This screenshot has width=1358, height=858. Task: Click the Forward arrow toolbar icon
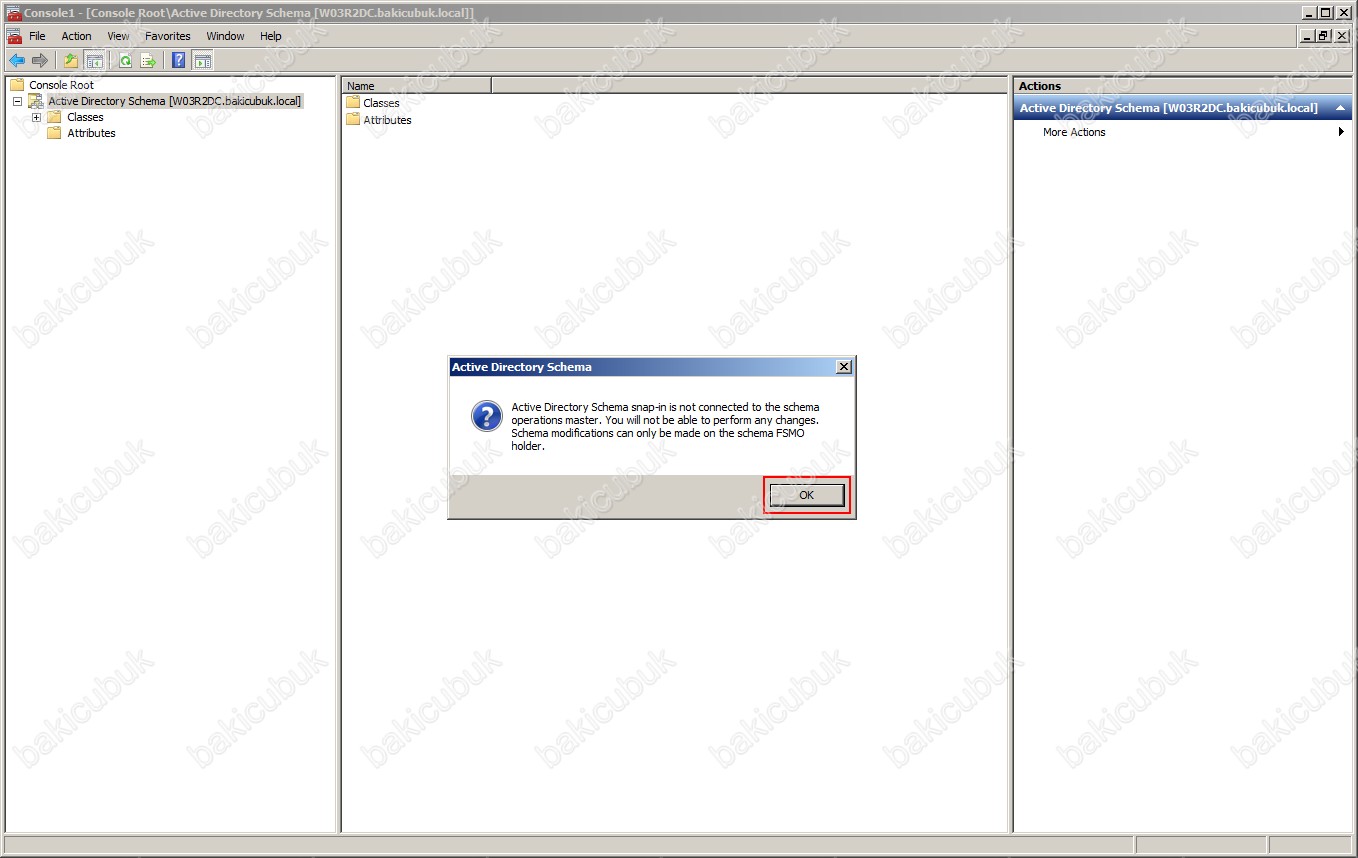pyautogui.click(x=40, y=60)
